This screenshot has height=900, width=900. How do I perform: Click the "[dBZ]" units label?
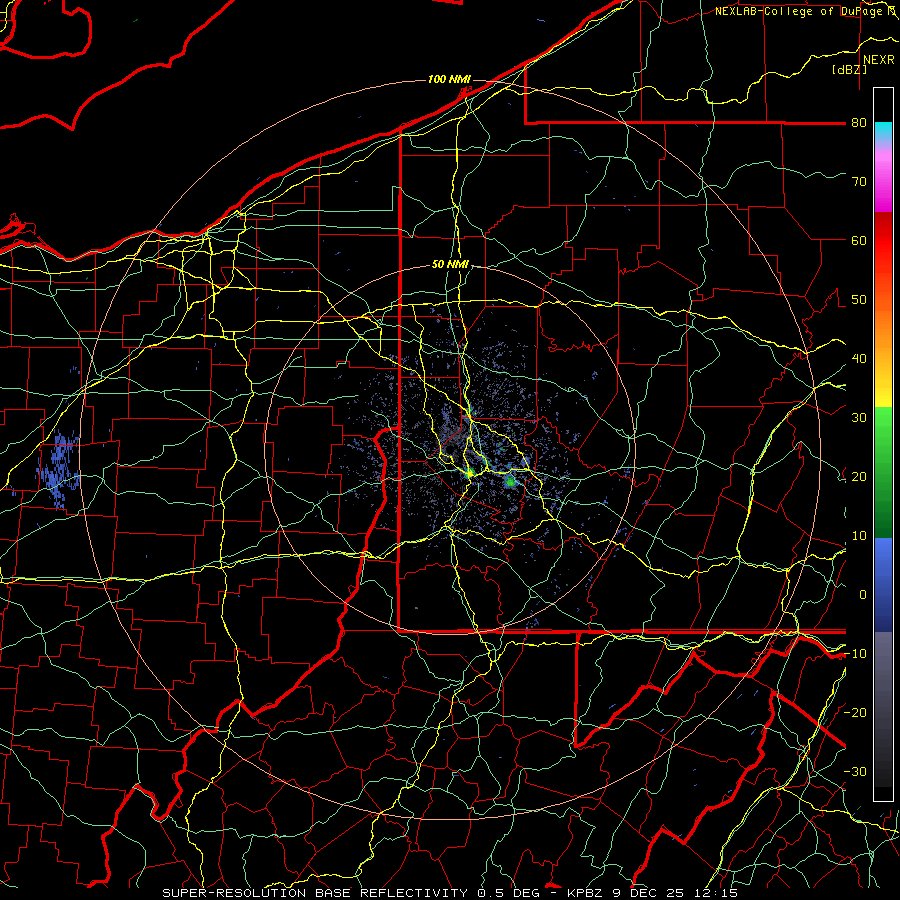849,69
